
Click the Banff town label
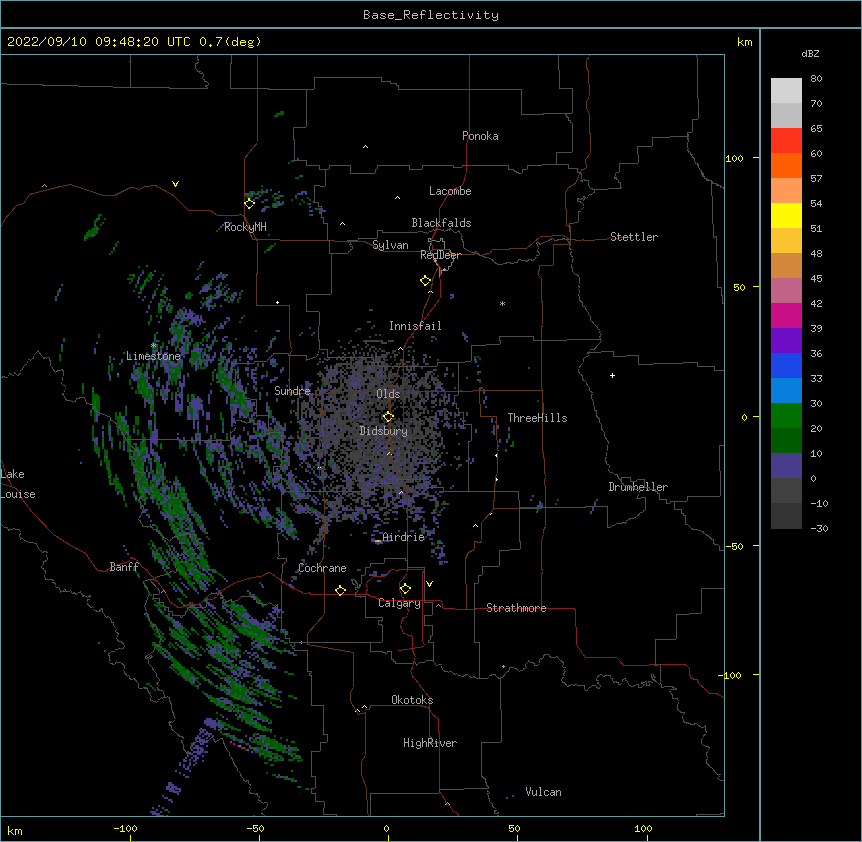124,567
